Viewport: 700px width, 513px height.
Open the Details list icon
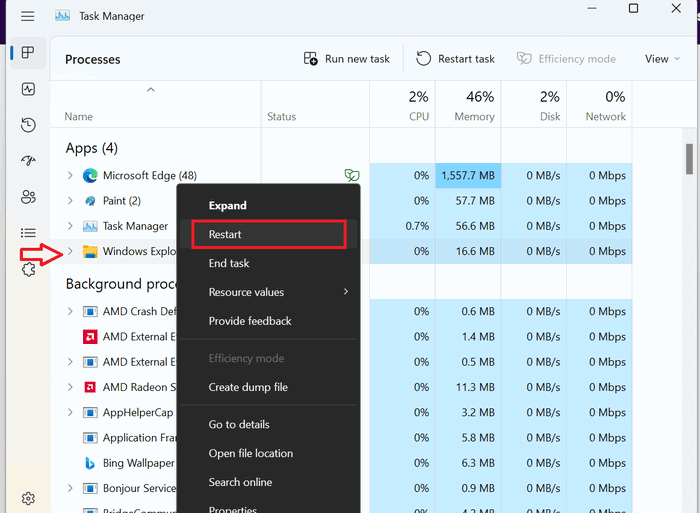pos(28,233)
